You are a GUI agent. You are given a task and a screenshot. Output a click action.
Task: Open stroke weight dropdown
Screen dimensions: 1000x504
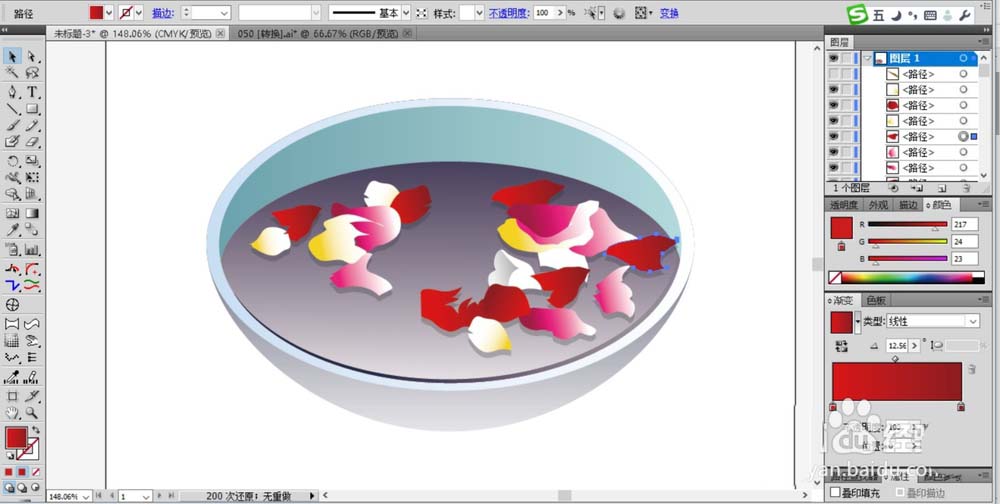click(224, 13)
